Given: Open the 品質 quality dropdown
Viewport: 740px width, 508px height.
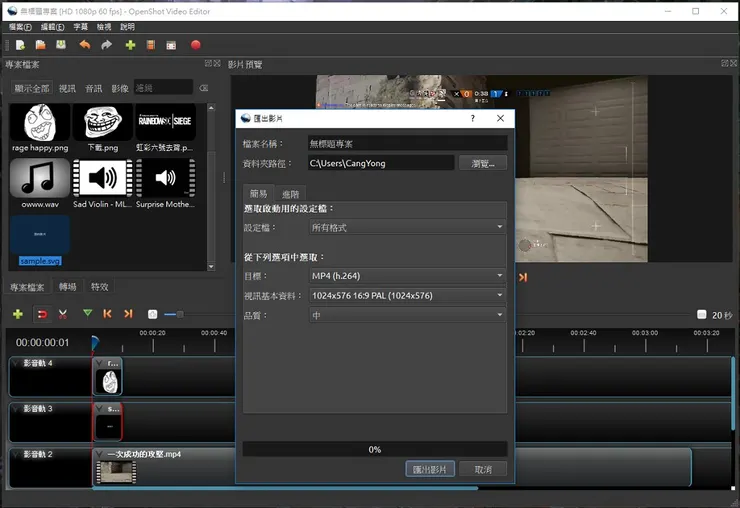Looking at the screenshot, I should pyautogui.click(x=405, y=315).
